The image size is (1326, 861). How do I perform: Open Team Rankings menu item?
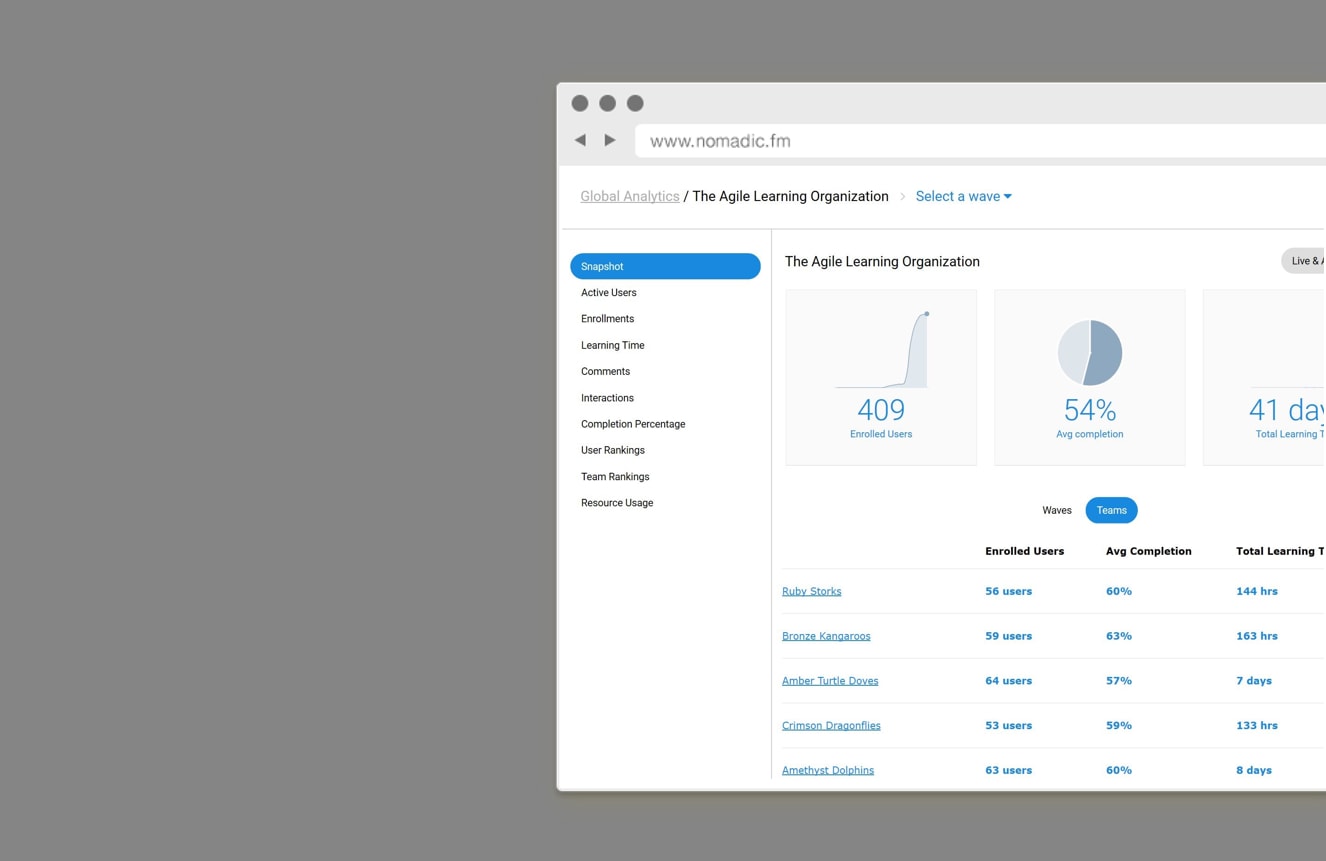614,477
